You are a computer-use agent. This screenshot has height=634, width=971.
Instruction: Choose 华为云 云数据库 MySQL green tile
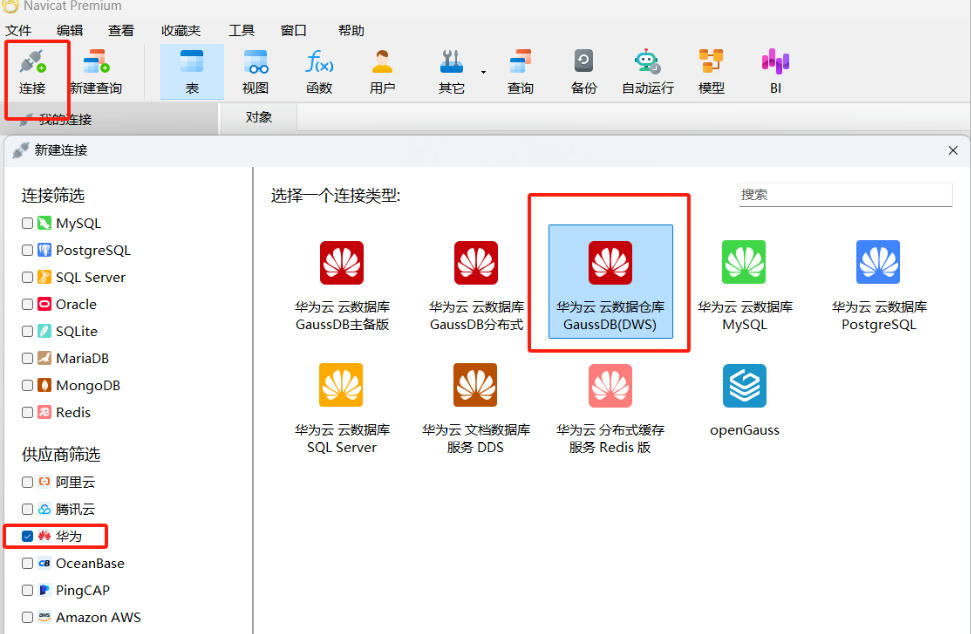[744, 285]
